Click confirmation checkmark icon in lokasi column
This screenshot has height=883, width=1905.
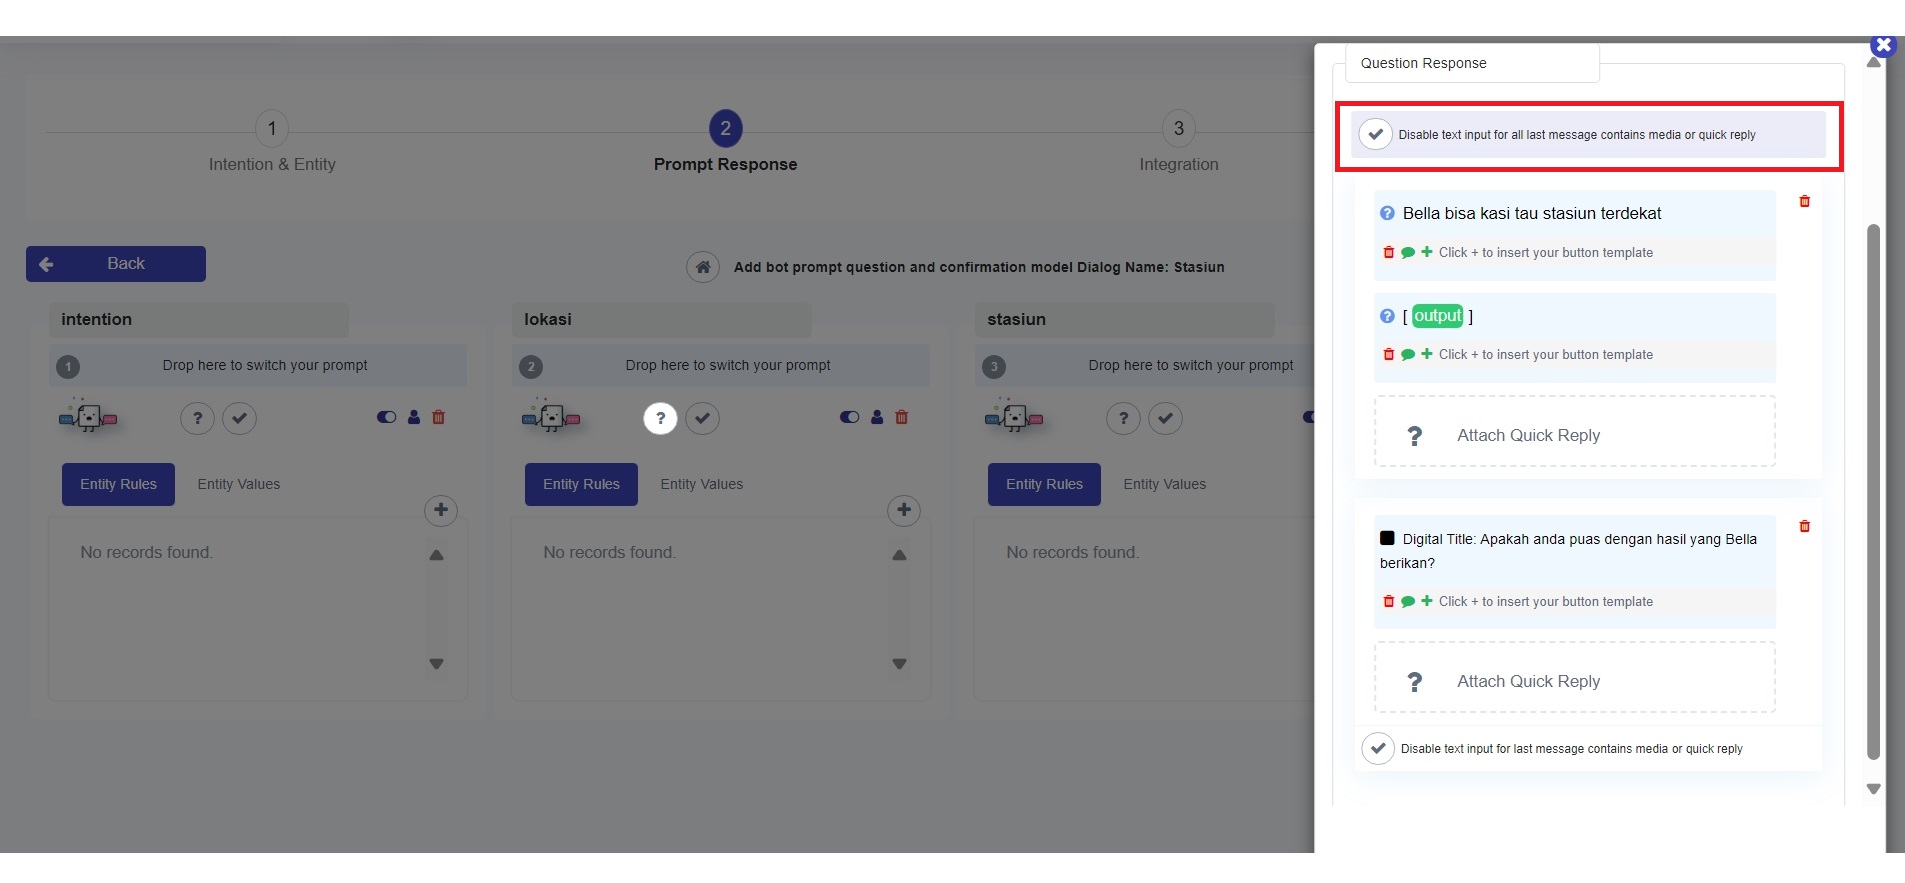pyautogui.click(x=703, y=418)
